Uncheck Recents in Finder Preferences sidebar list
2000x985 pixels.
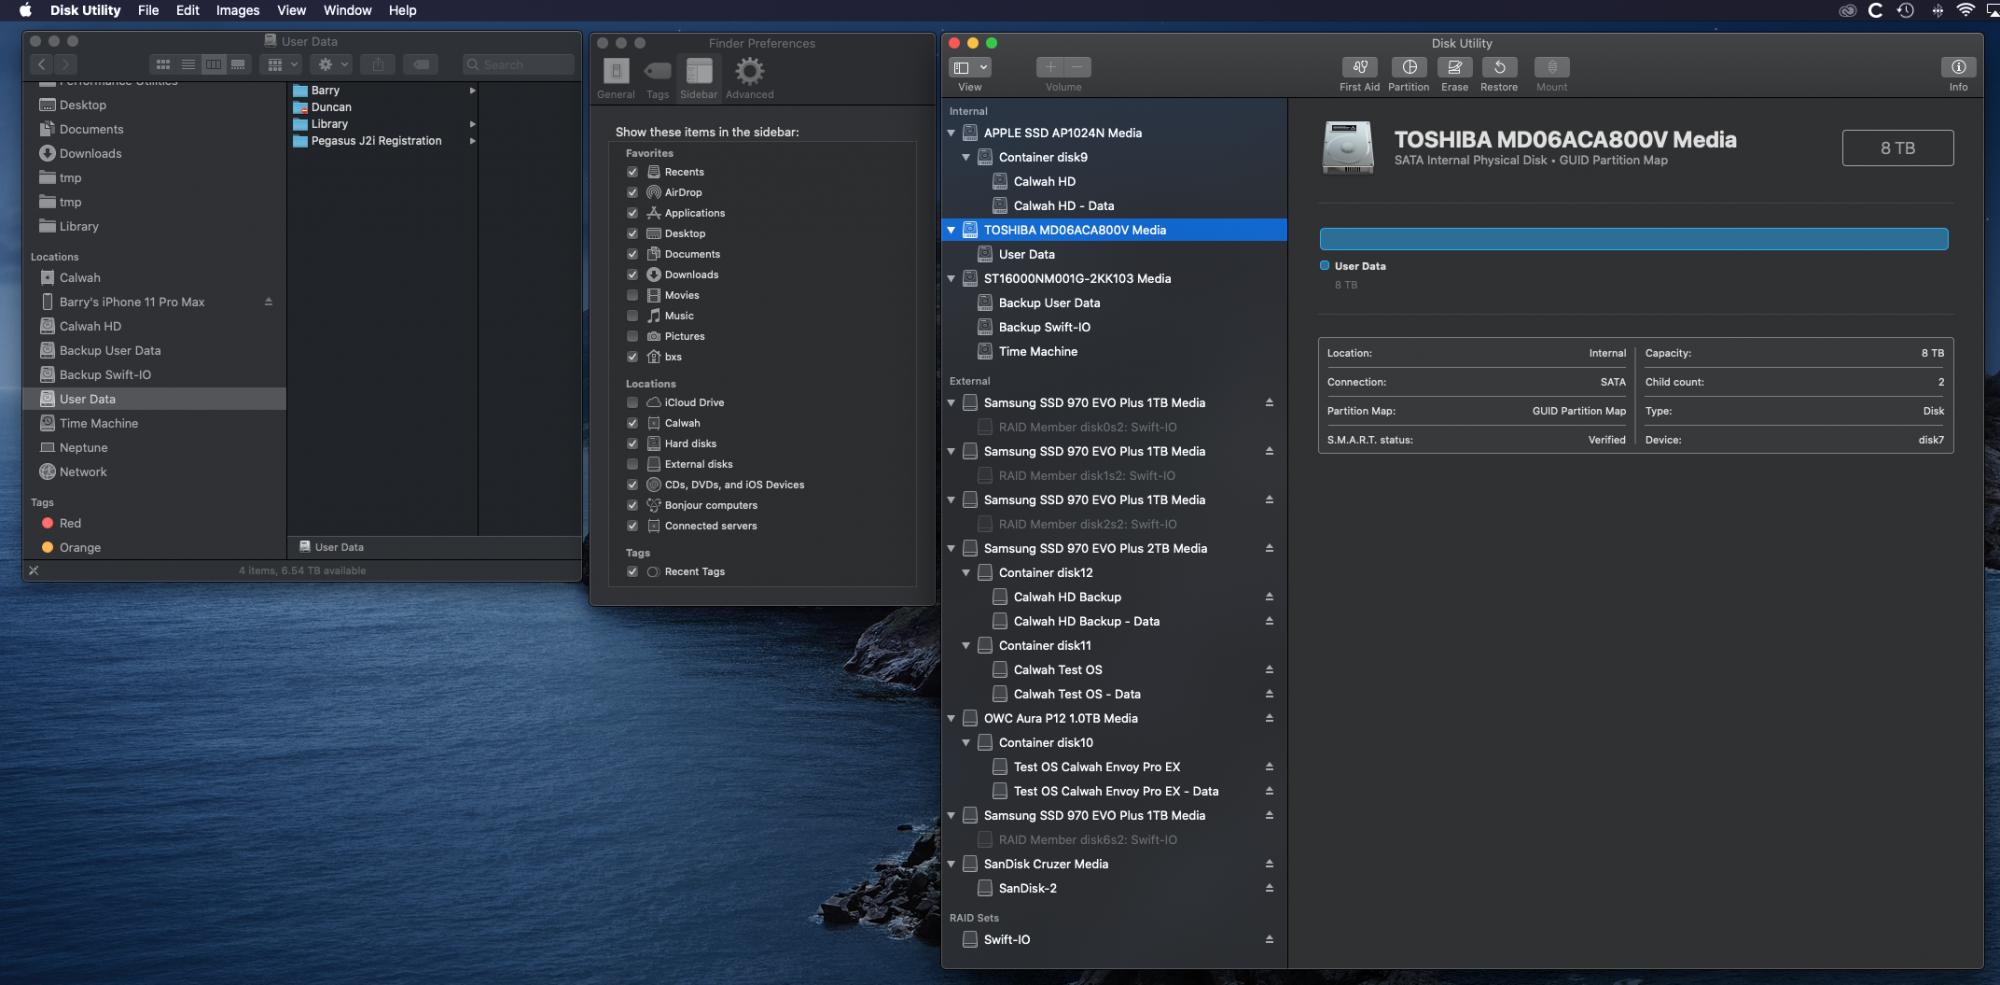[x=632, y=172]
